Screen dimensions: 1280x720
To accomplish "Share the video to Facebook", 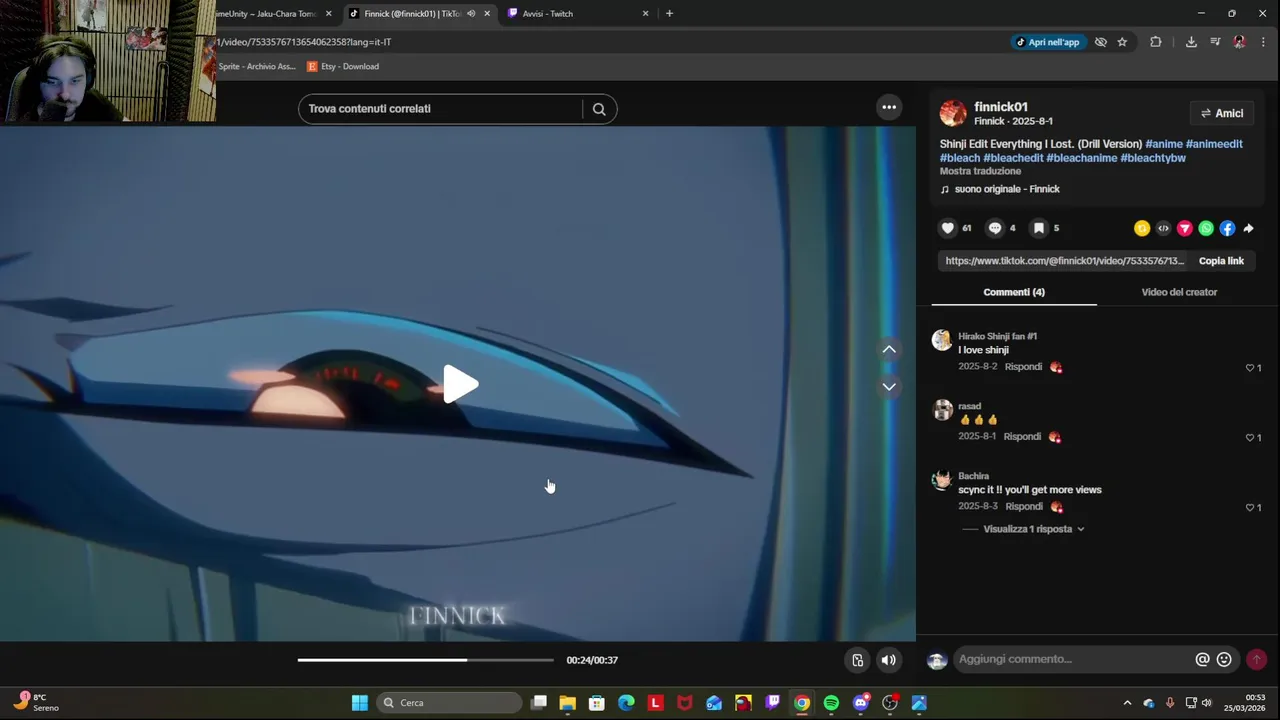I will click(1227, 228).
